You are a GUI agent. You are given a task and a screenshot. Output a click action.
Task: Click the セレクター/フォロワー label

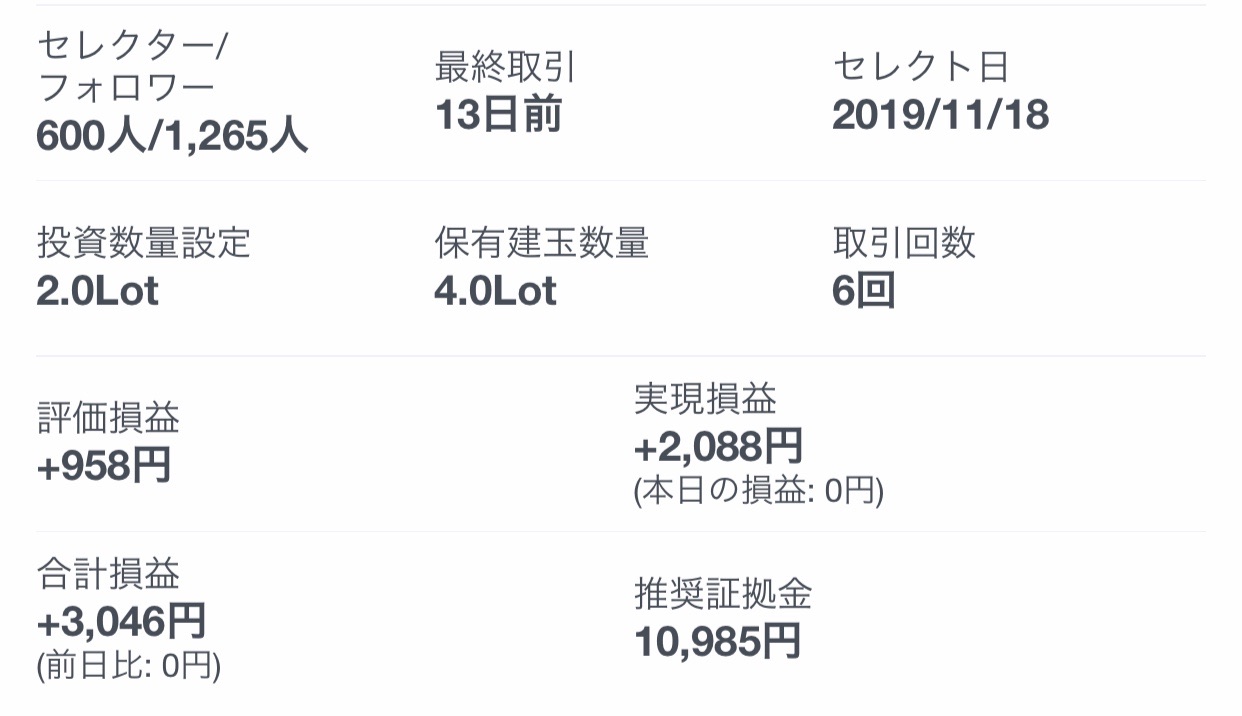click(x=133, y=68)
